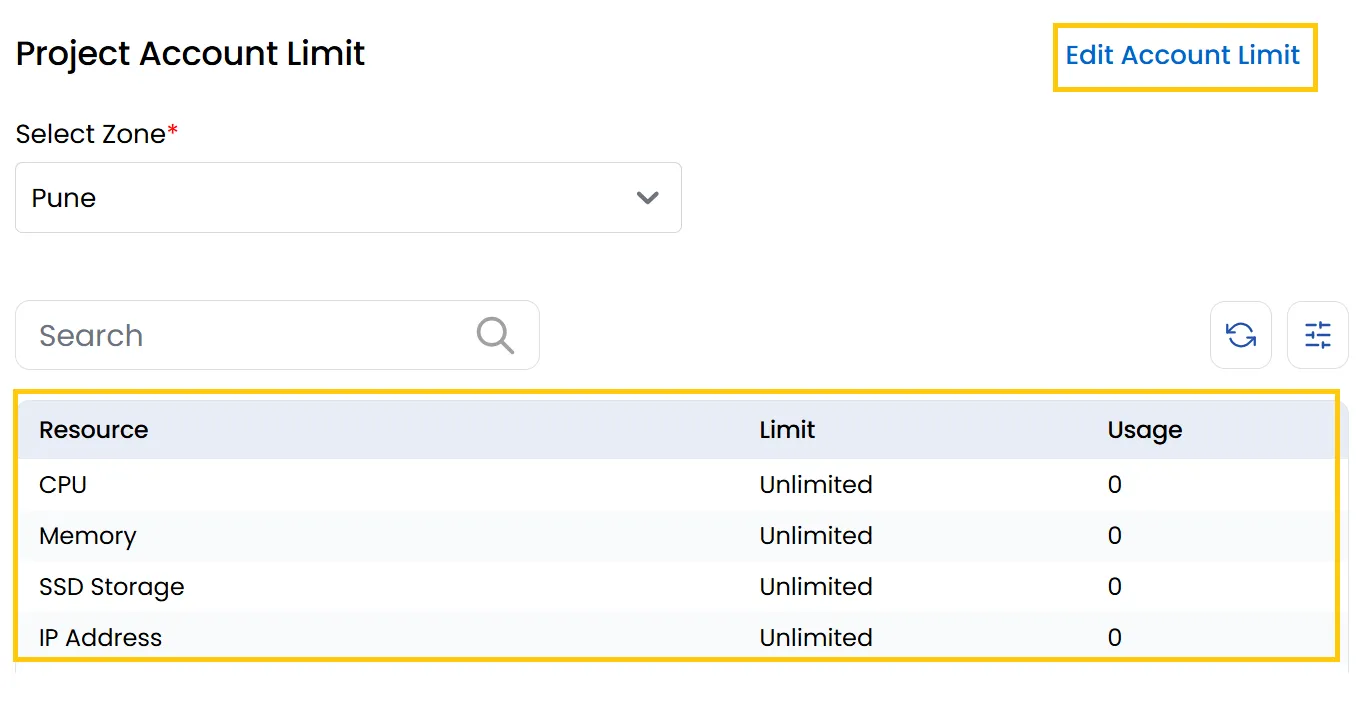Click the Project Account Limit heading

click(x=191, y=54)
